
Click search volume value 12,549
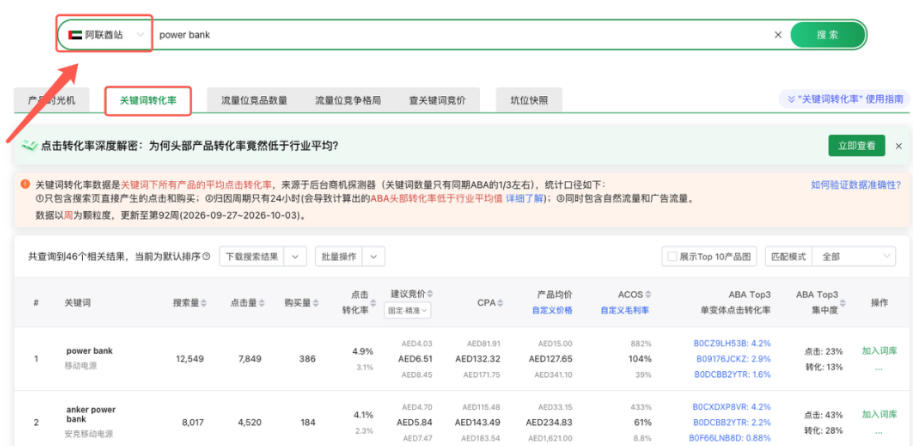[190, 359]
